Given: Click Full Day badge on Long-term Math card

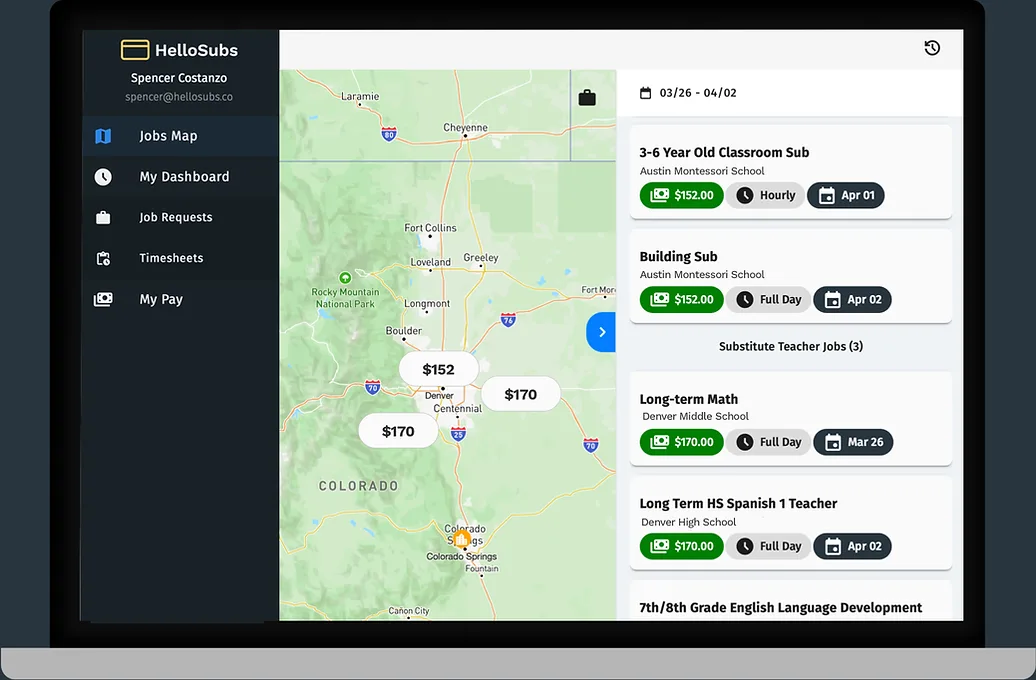Looking at the screenshot, I should (x=768, y=442).
